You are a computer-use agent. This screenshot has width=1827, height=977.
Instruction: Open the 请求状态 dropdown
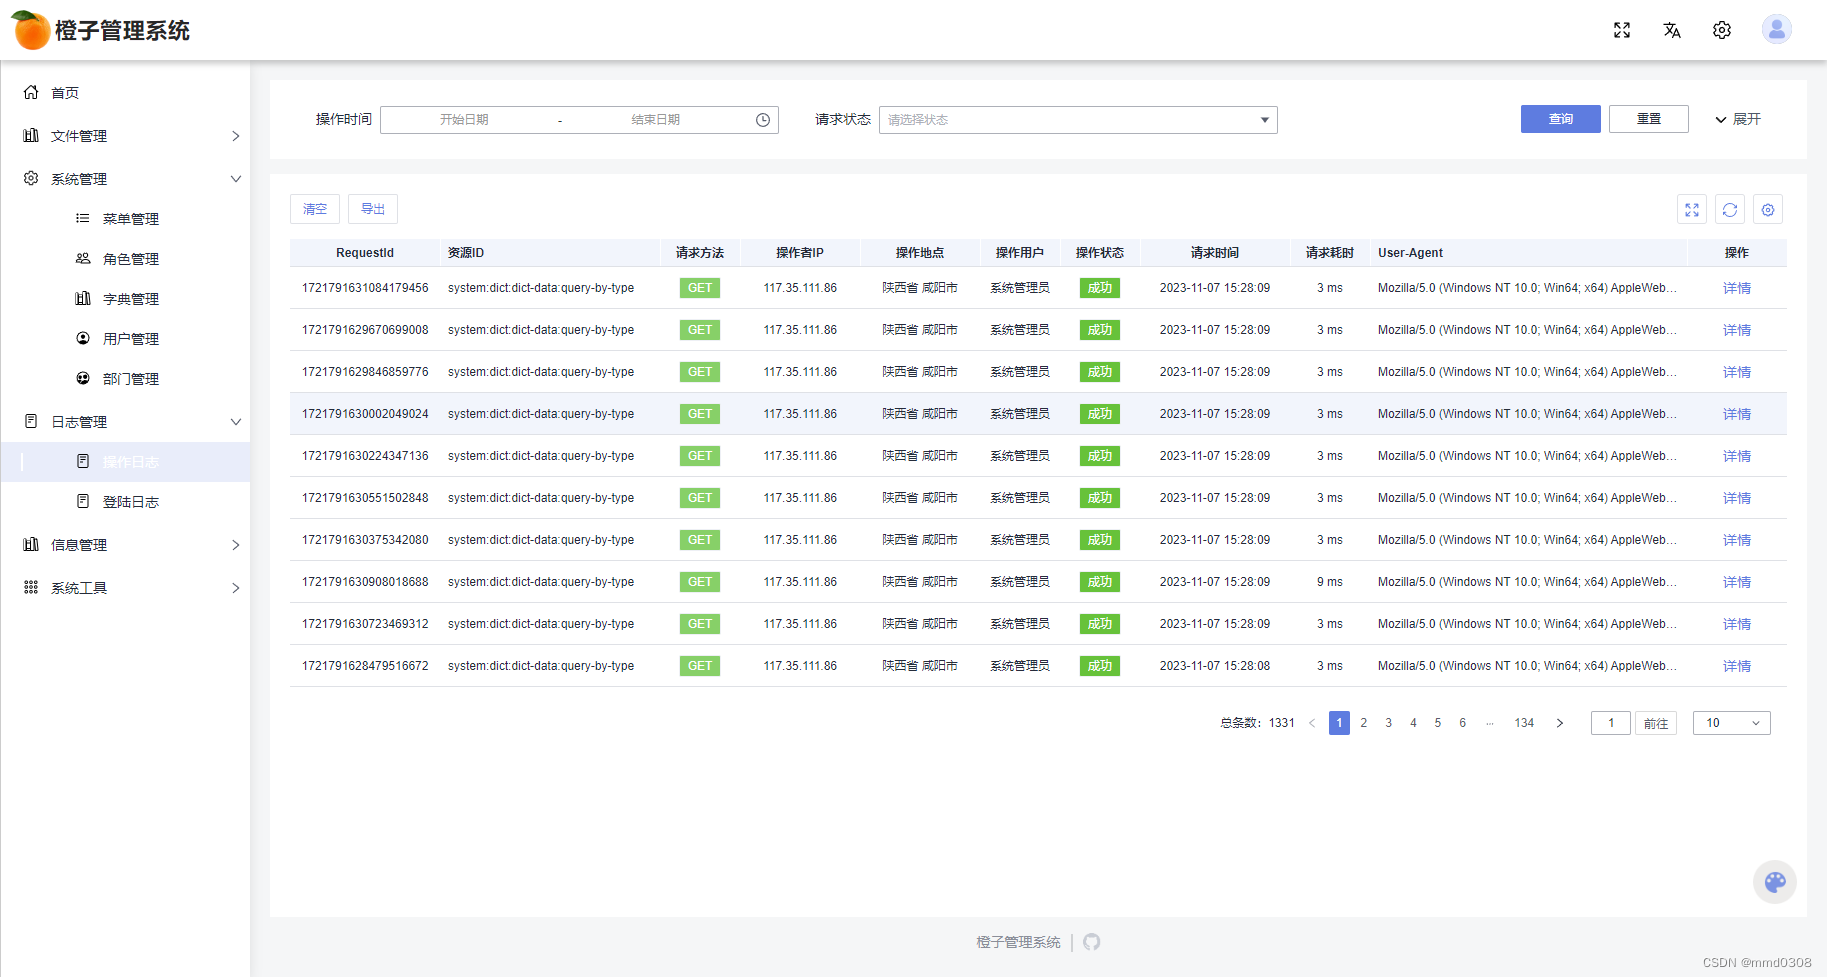(x=1078, y=120)
